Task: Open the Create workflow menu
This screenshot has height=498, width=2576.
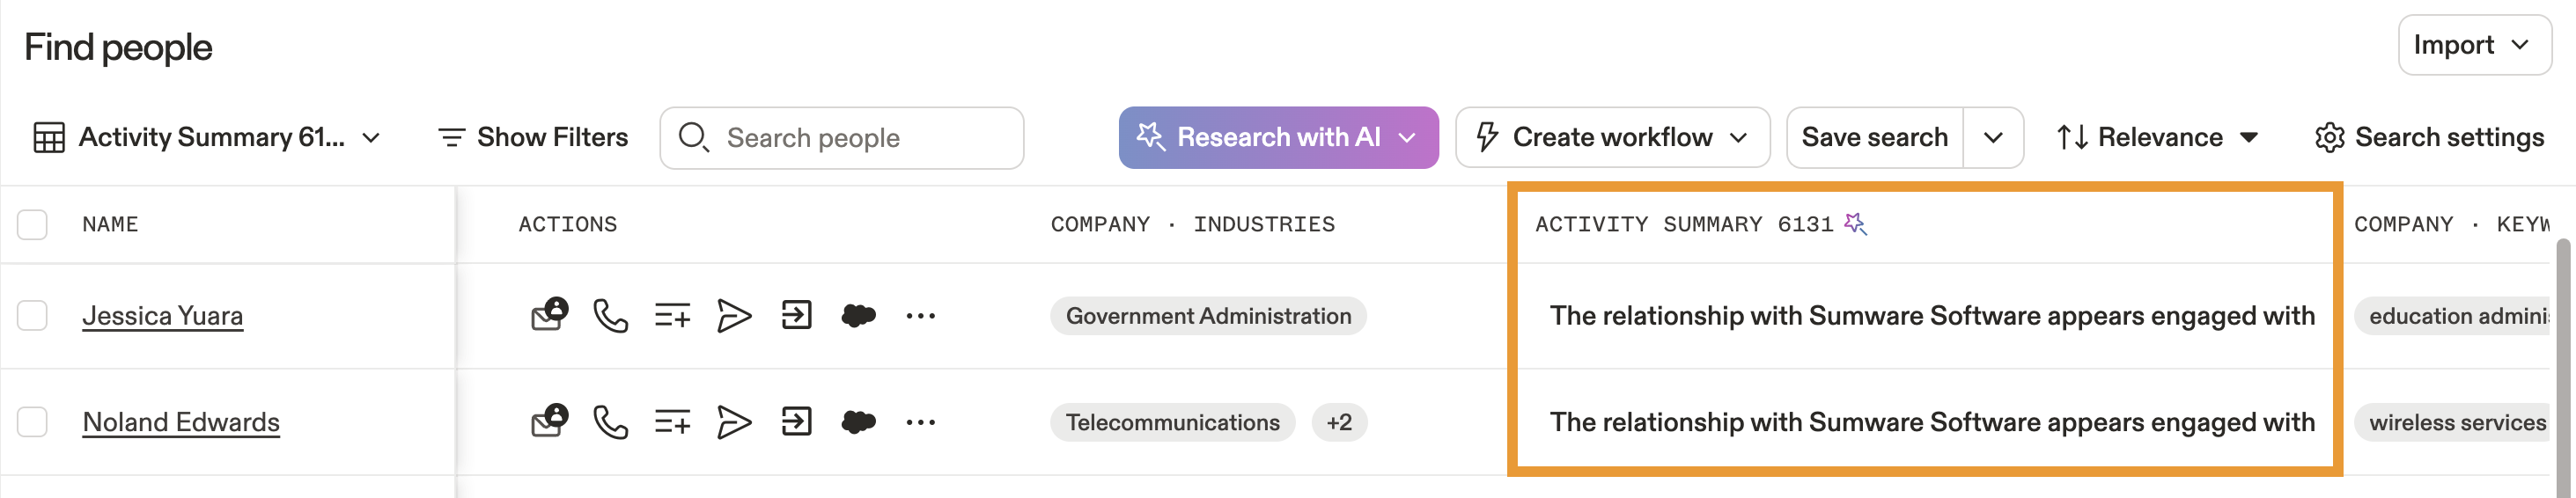Action: tap(1612, 137)
